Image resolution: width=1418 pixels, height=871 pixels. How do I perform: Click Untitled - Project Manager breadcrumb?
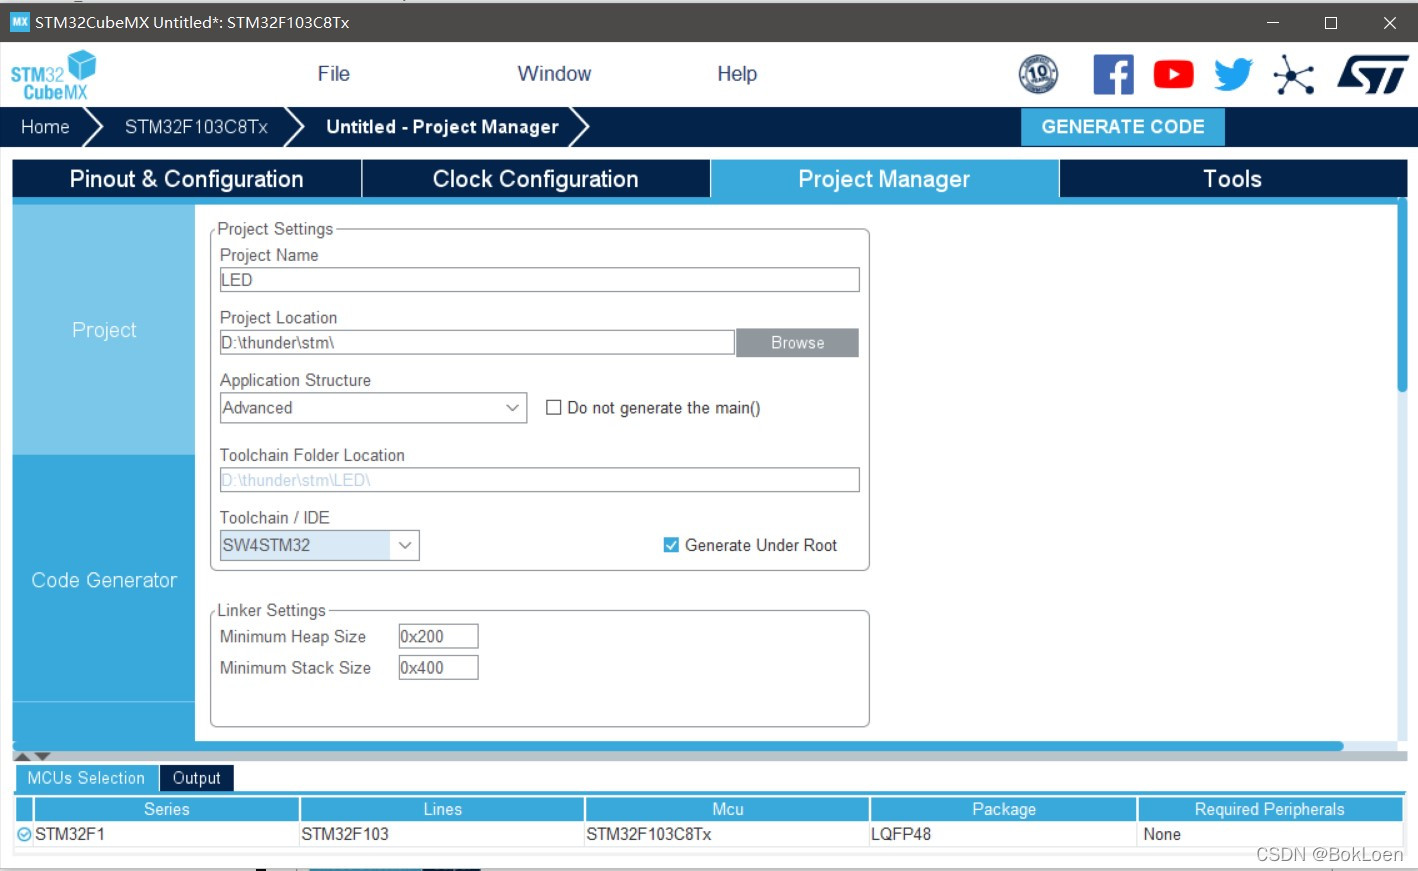tap(442, 127)
